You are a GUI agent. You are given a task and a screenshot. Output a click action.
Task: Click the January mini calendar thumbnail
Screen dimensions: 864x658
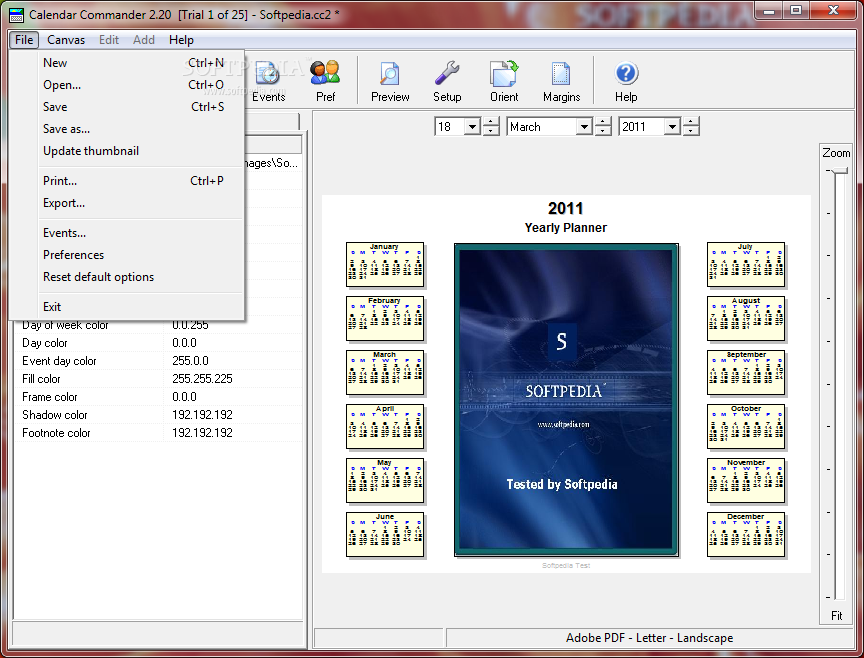[x=385, y=265]
